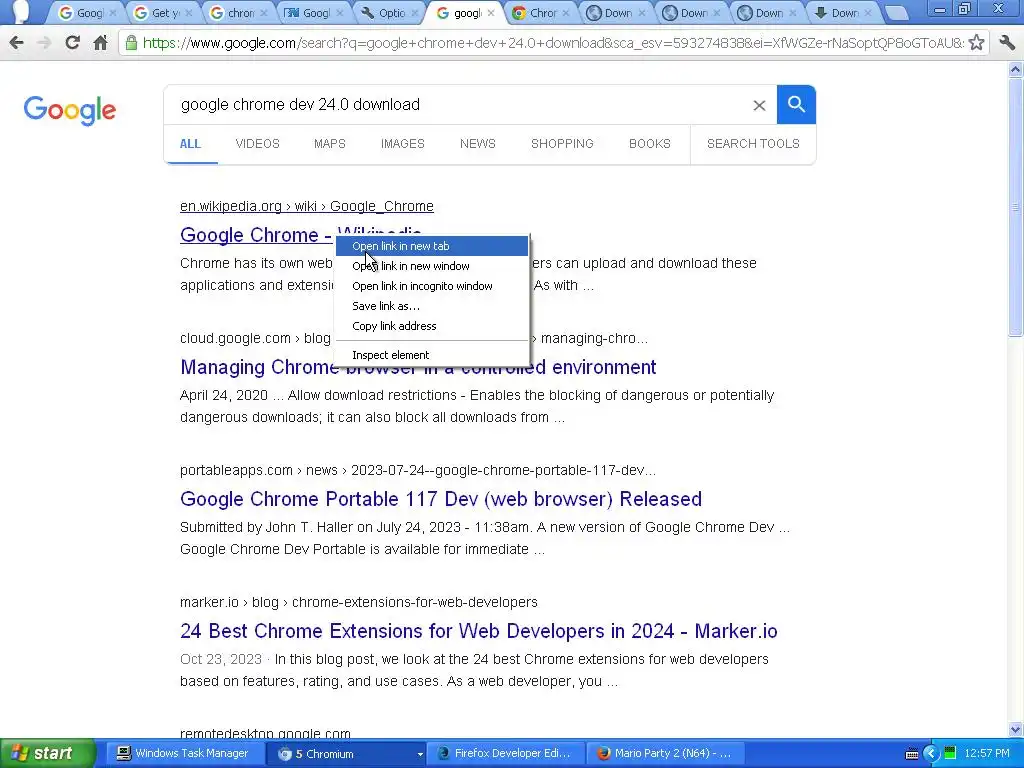Click scrollbar up arrow at top right
This screenshot has width=1024, height=768.
click(1016, 69)
